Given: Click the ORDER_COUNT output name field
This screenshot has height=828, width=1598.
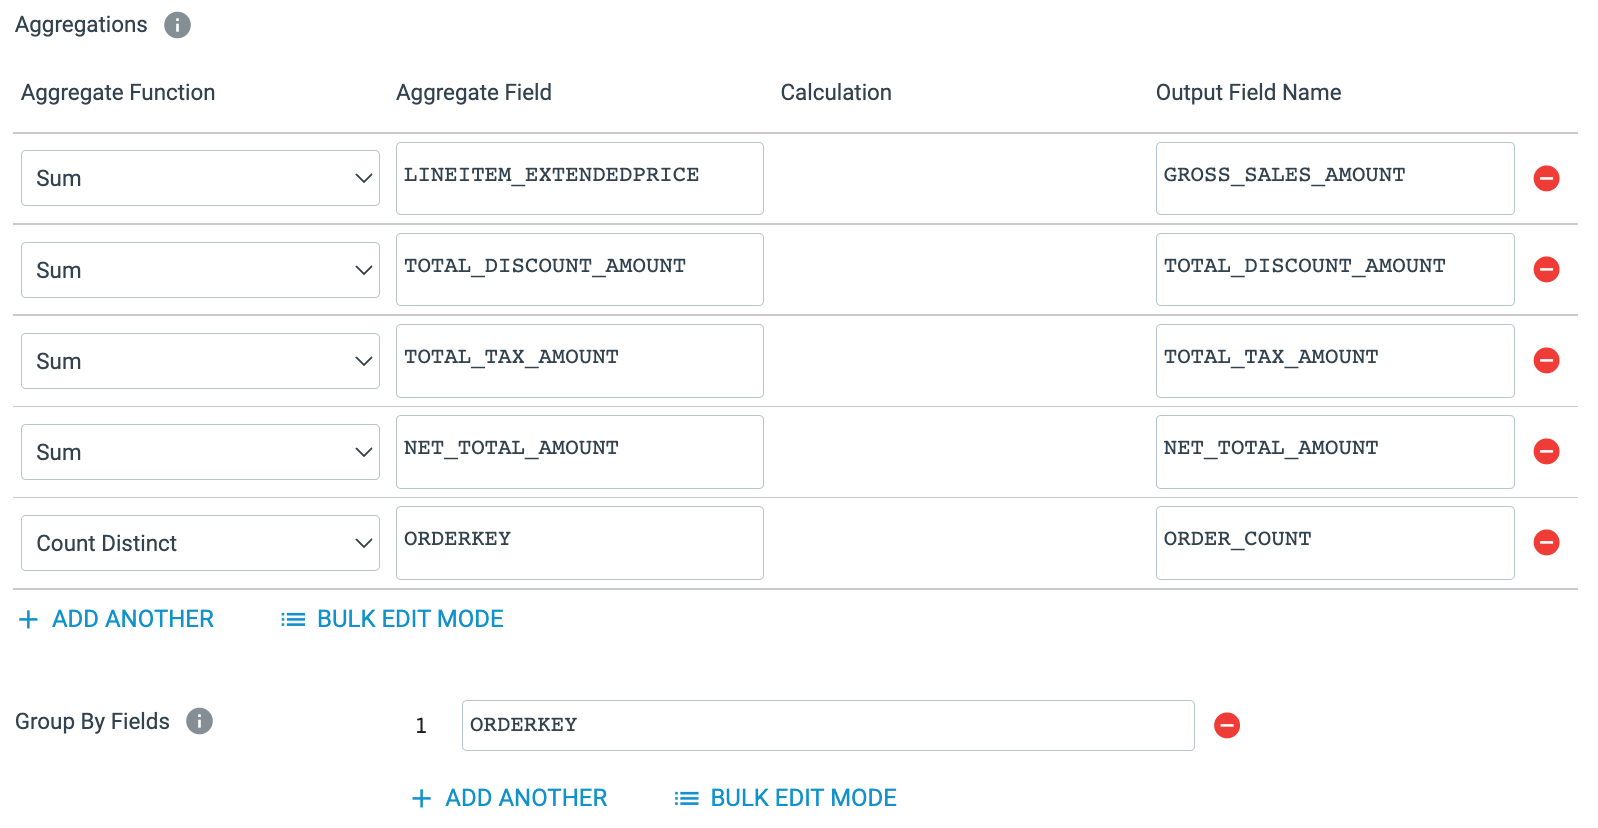Looking at the screenshot, I should click(x=1334, y=543).
